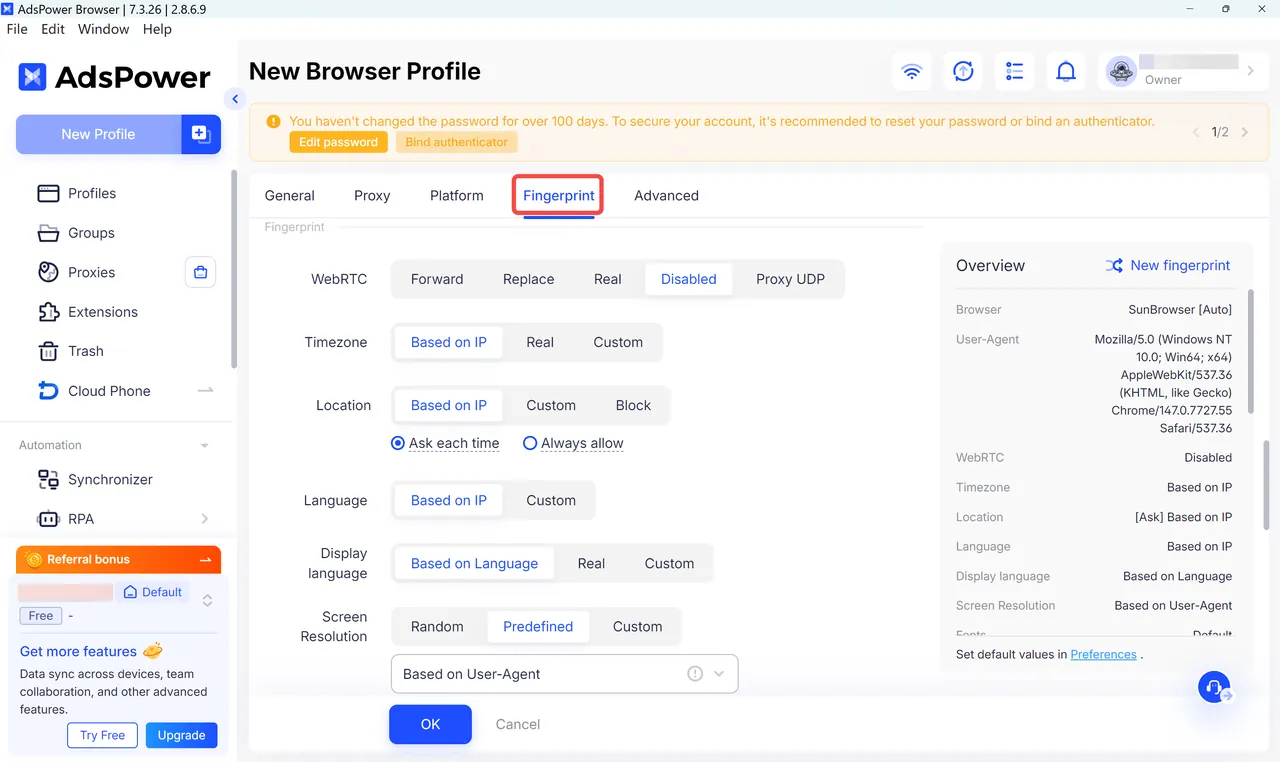
Task: Set Location to Block
Action: click(x=633, y=405)
